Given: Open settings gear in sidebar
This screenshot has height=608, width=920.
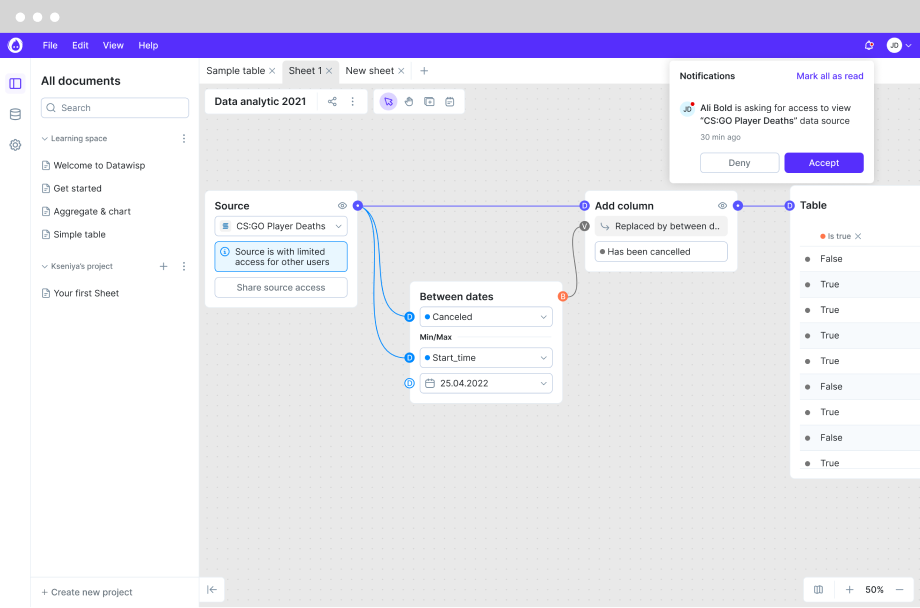Looking at the screenshot, I should click(x=15, y=145).
